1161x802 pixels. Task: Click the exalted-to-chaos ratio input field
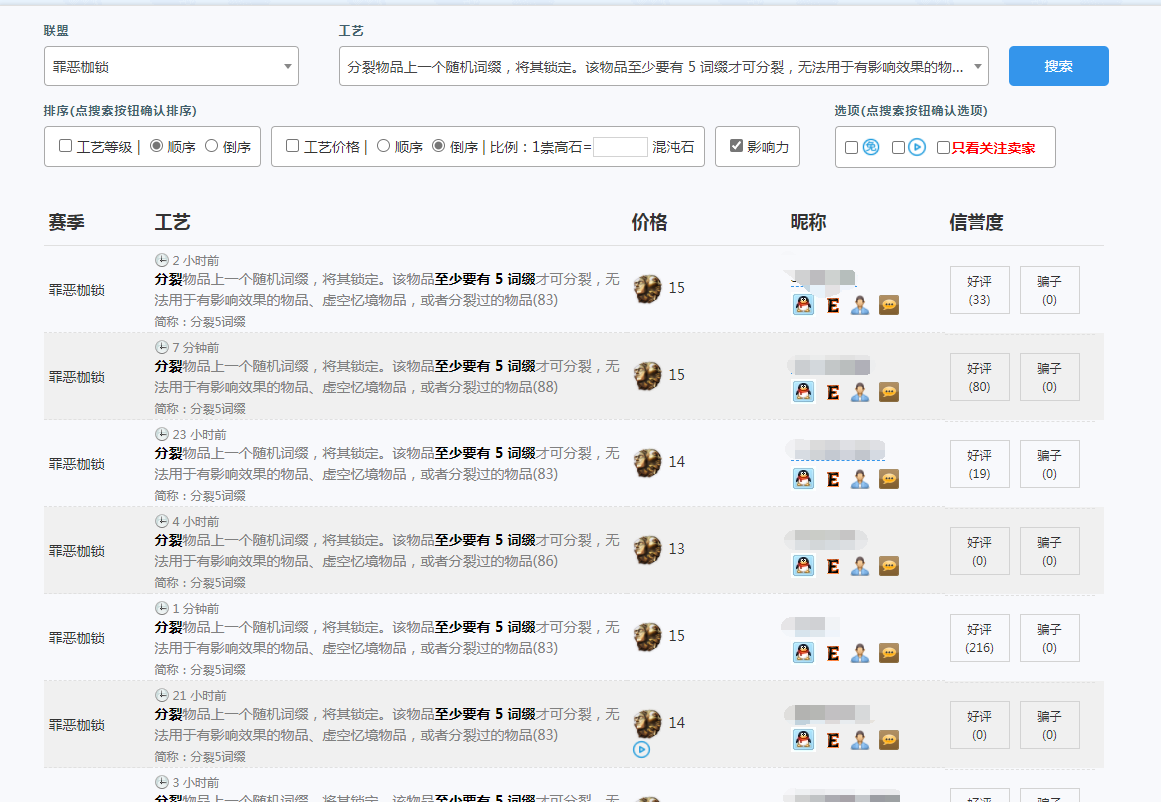(x=620, y=147)
